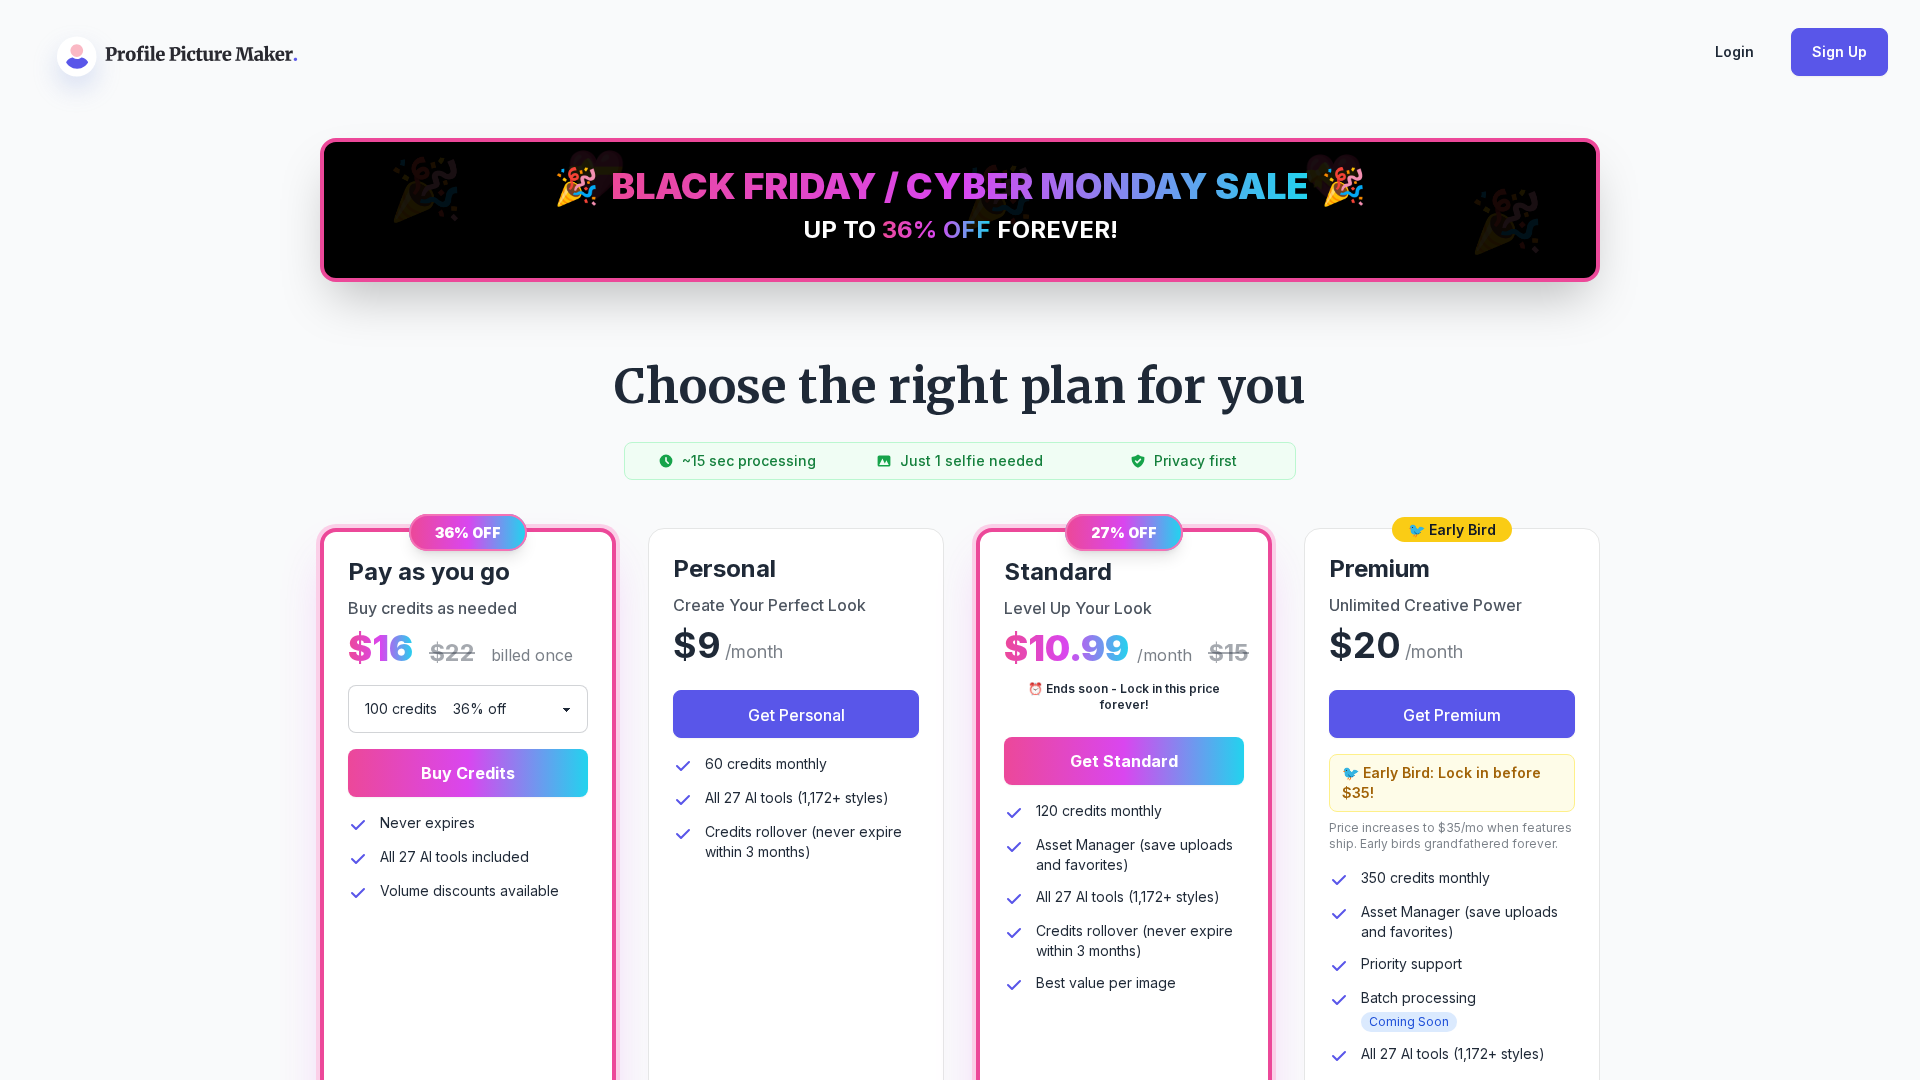Image resolution: width=1920 pixels, height=1080 pixels.
Task: Open the Login page
Action: tap(1734, 52)
